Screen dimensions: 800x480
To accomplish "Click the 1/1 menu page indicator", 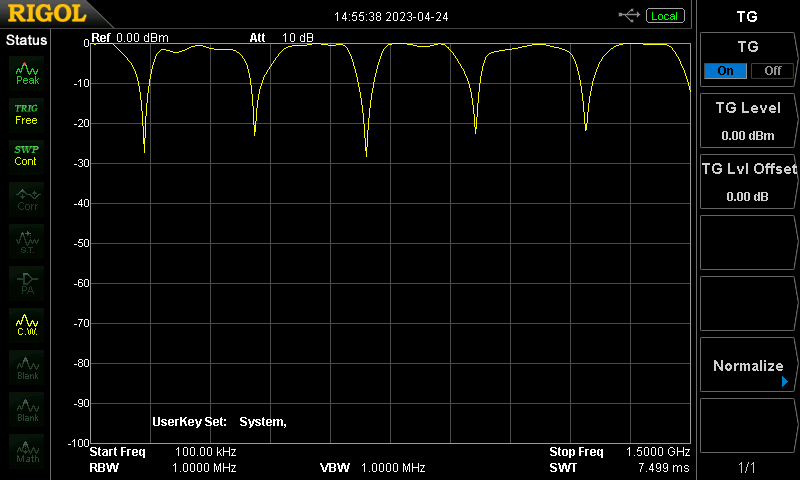I will pyautogui.click(x=747, y=467).
